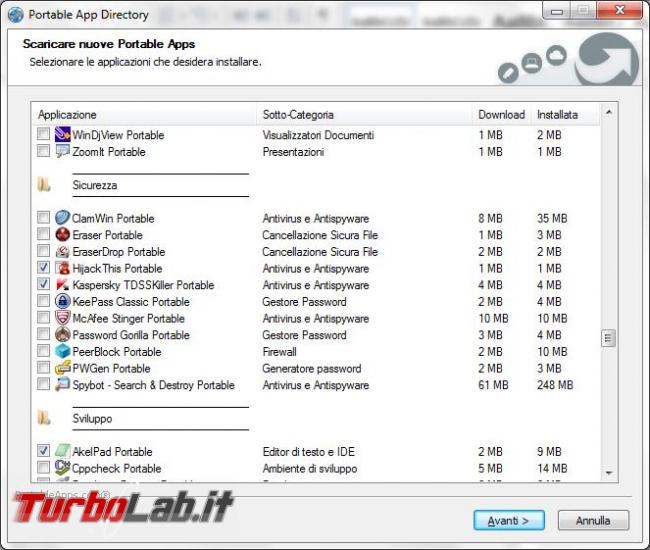Uncheck the AkelPad Portable checkbox

click(x=43, y=451)
